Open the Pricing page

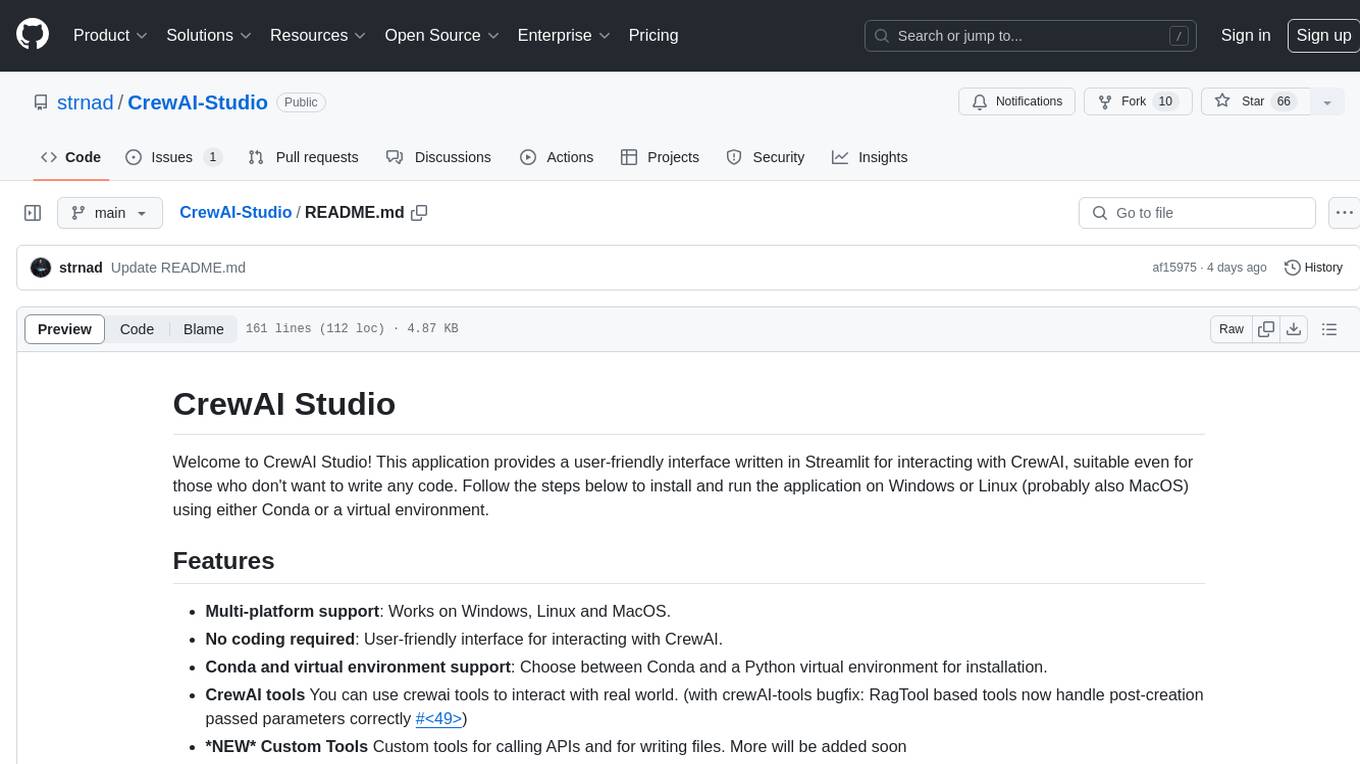pyautogui.click(x=653, y=35)
